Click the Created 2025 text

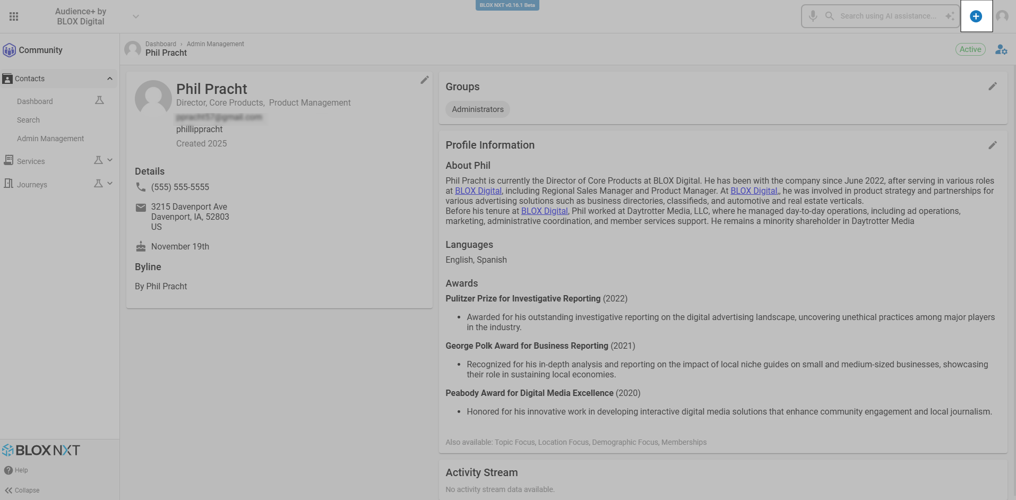202,144
